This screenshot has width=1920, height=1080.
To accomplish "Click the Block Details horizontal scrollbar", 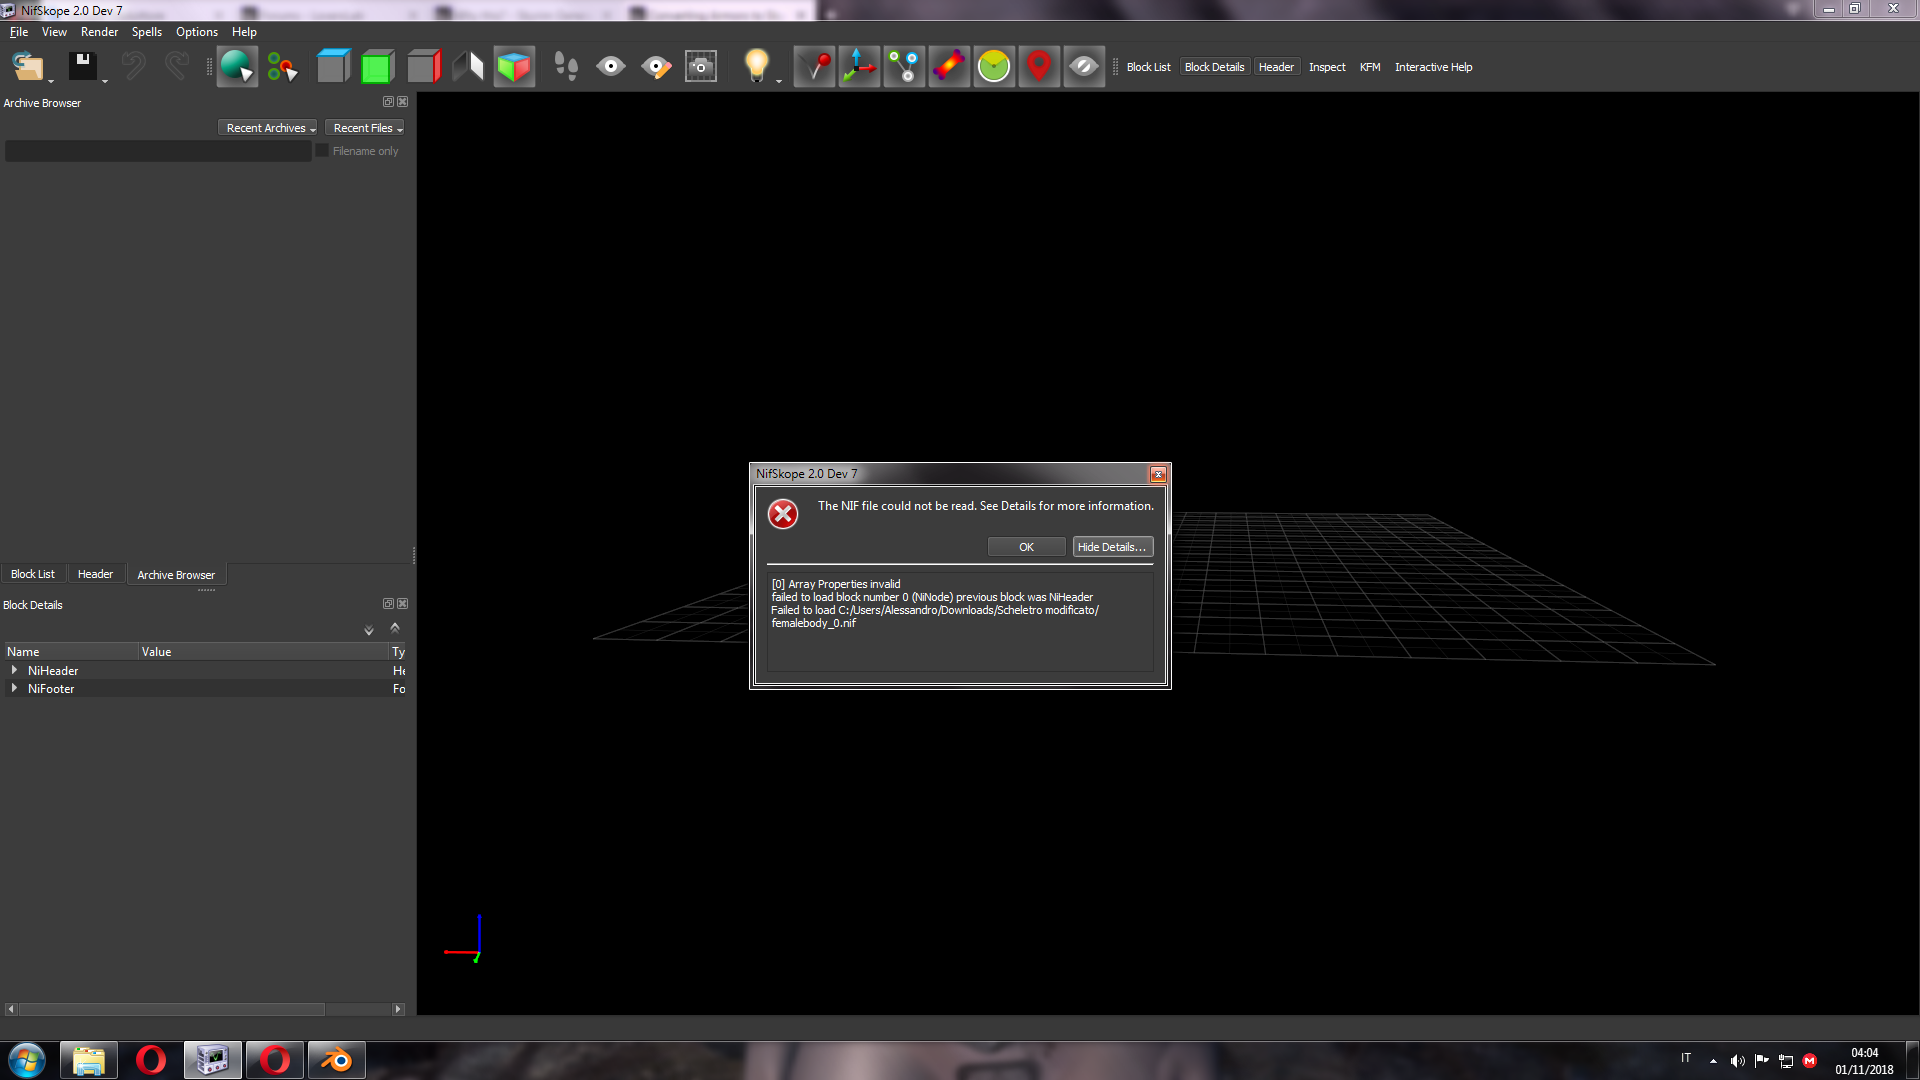I will (204, 1009).
